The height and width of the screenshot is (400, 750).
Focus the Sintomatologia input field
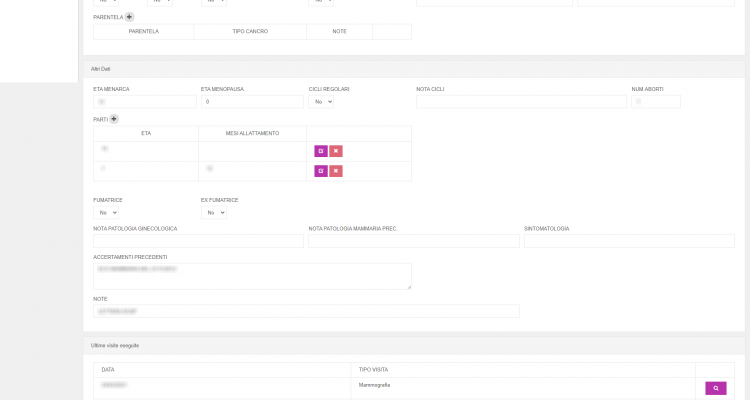pyautogui.click(x=629, y=241)
